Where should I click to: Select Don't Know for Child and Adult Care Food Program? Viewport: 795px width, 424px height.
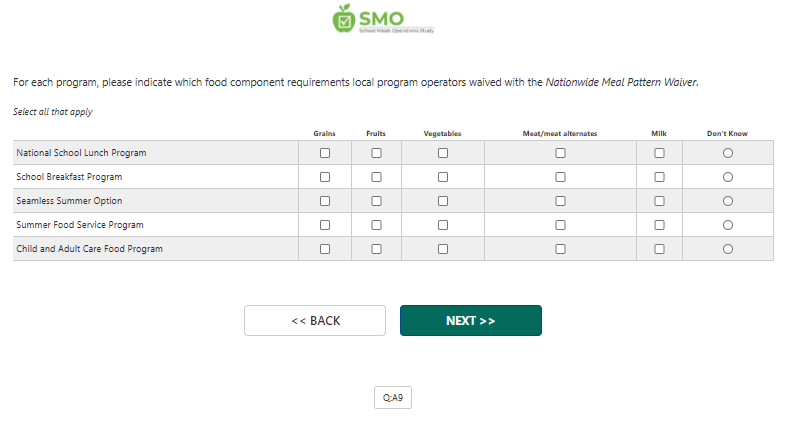(x=727, y=249)
